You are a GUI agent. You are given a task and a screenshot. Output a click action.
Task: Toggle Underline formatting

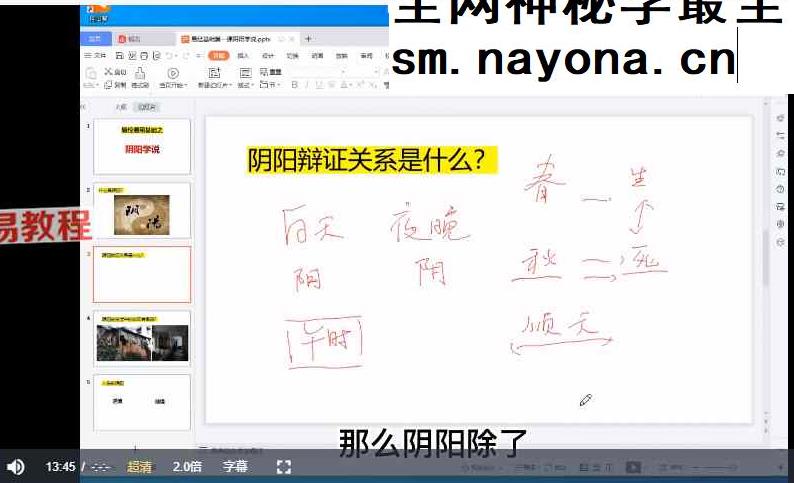pyautogui.click(x=319, y=85)
